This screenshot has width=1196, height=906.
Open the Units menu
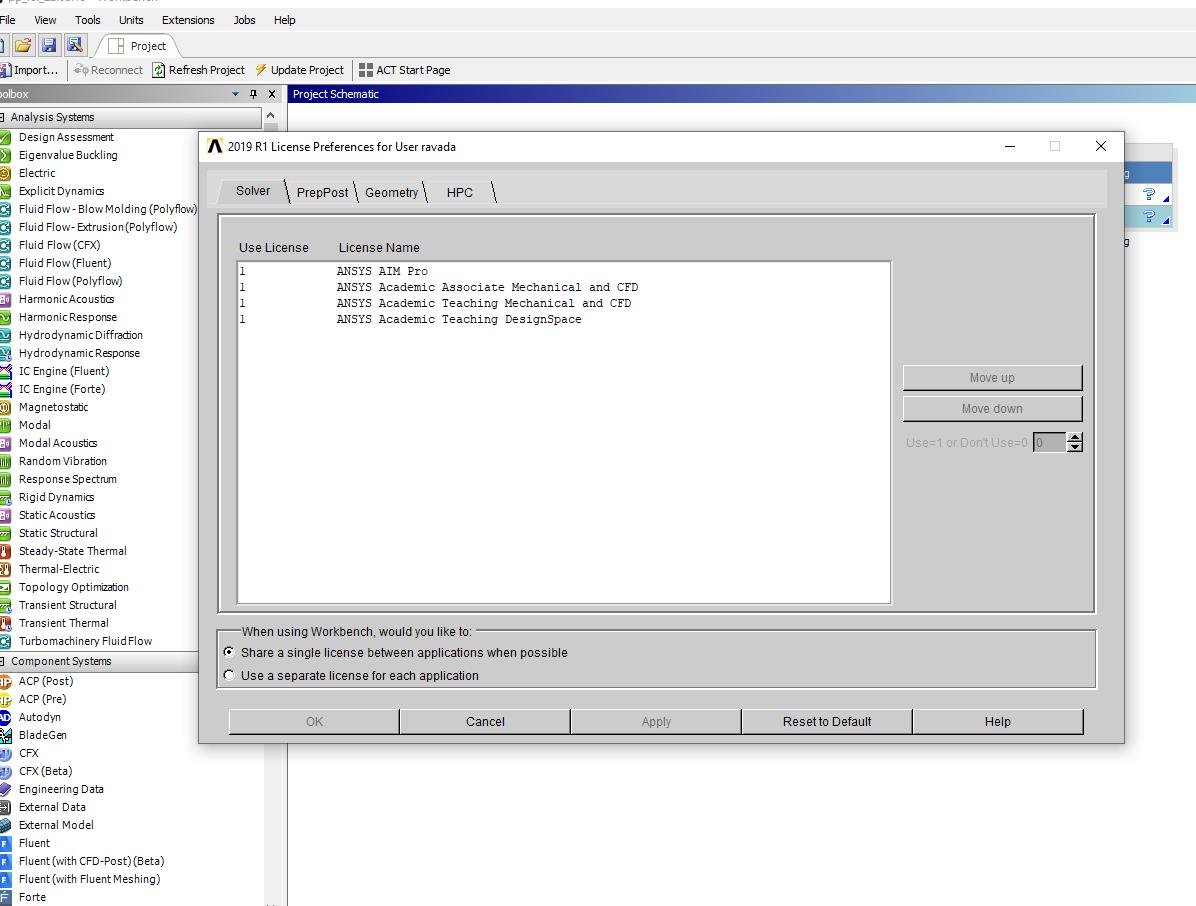pos(130,20)
